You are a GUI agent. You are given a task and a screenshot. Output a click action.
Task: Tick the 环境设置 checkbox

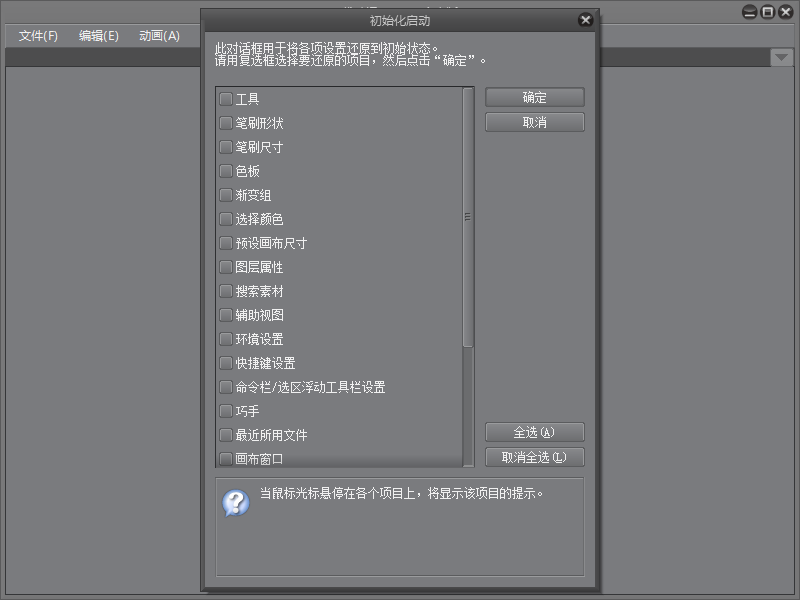(x=226, y=339)
